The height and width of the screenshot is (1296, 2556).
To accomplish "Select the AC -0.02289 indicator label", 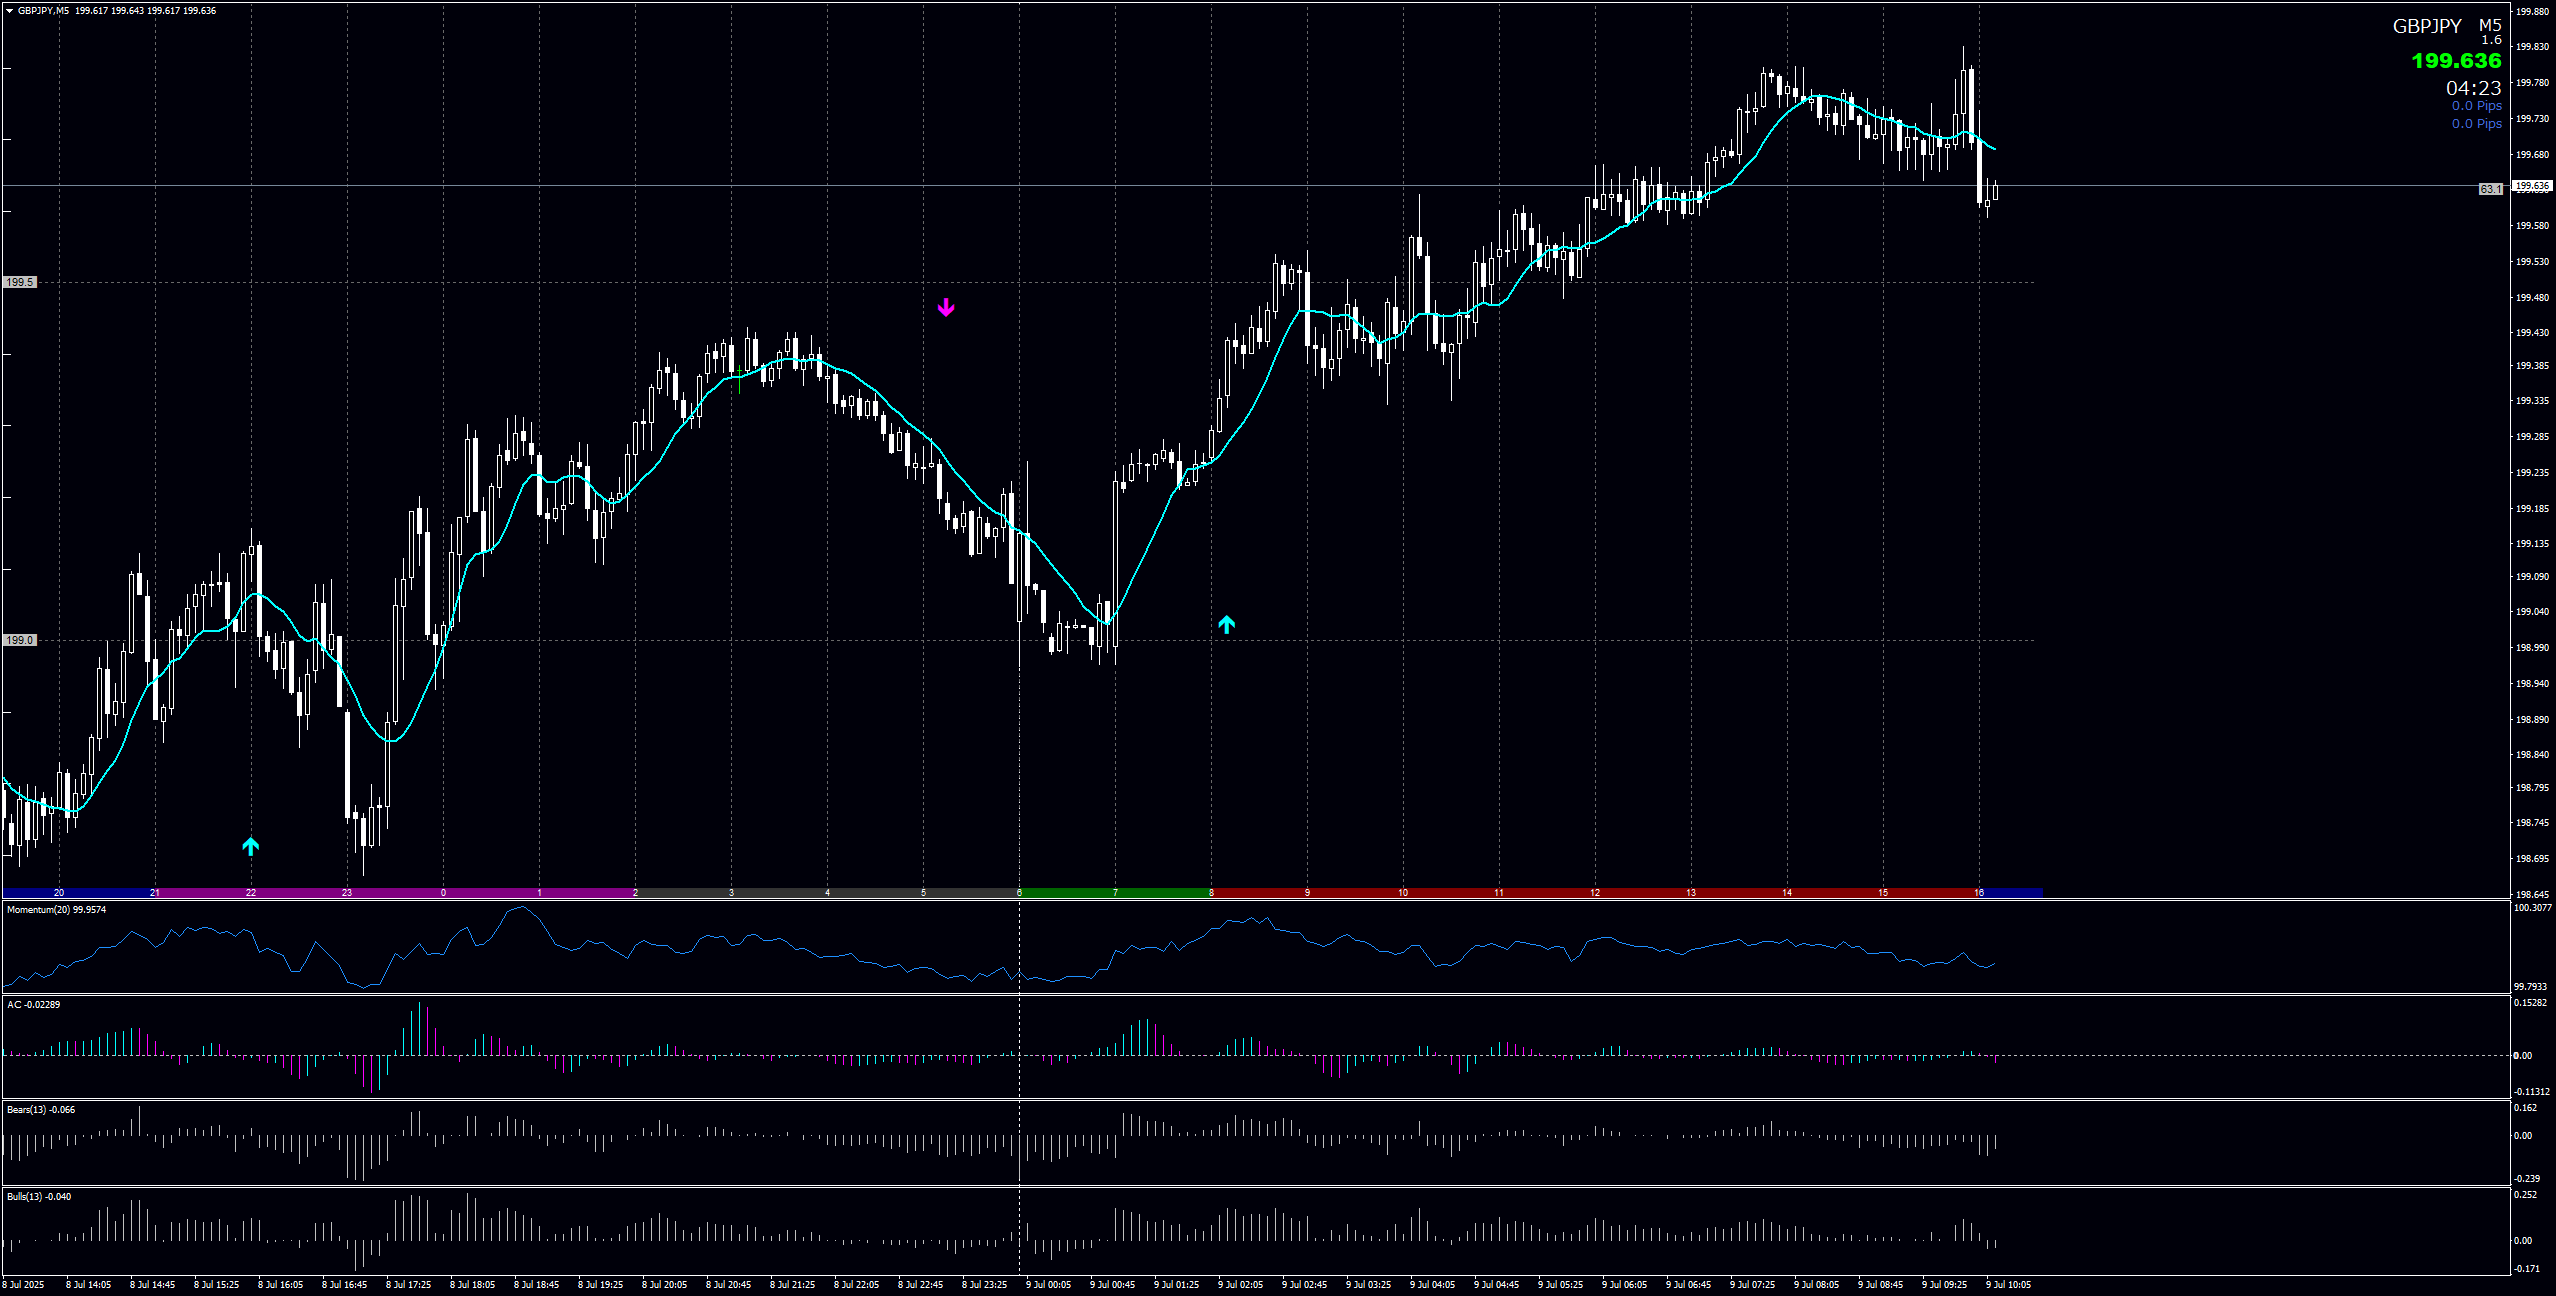I will point(34,1005).
